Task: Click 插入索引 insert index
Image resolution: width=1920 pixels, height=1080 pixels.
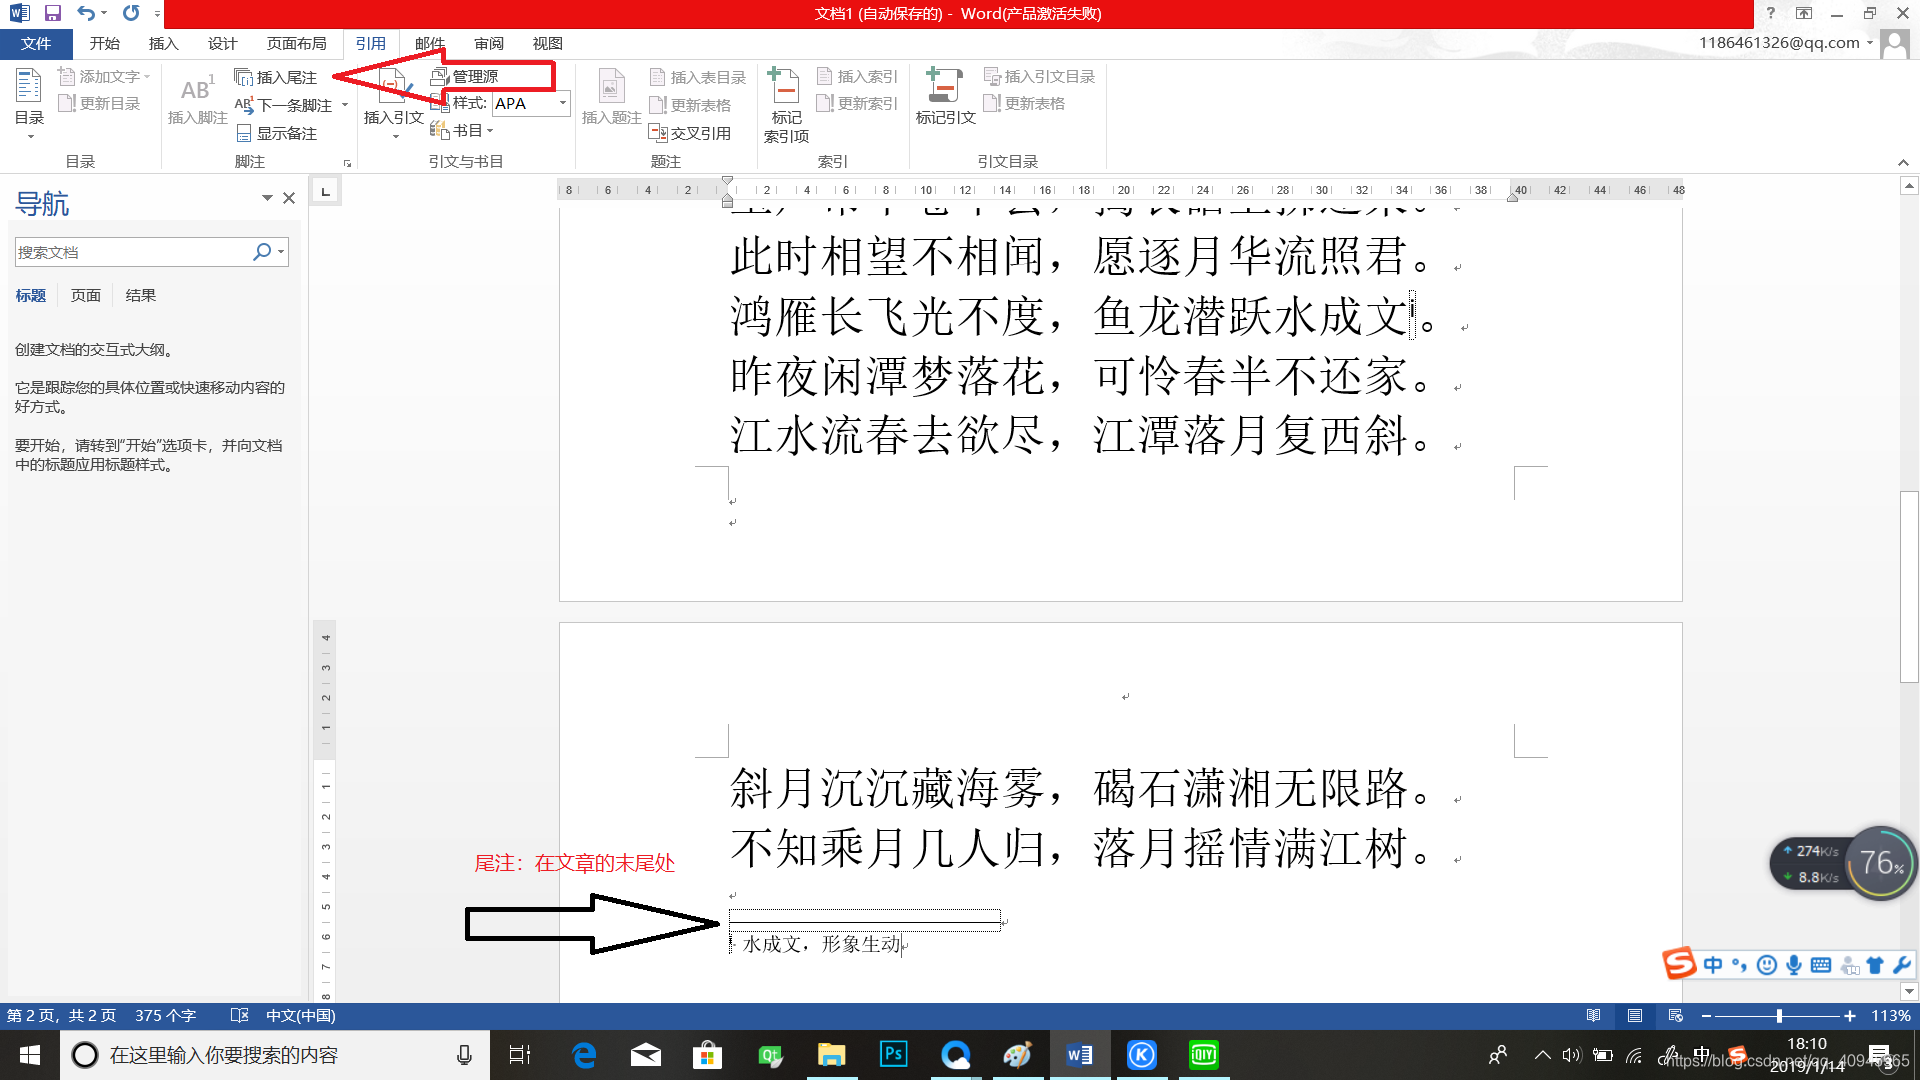Action: [857, 76]
